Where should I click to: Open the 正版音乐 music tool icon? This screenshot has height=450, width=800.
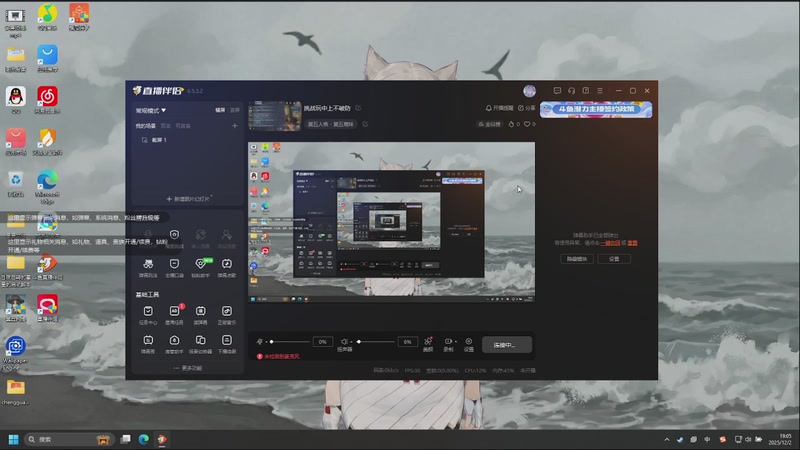227,311
